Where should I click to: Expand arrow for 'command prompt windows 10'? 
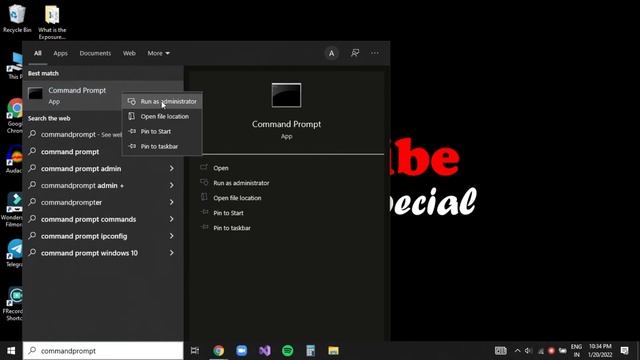[x=171, y=253]
